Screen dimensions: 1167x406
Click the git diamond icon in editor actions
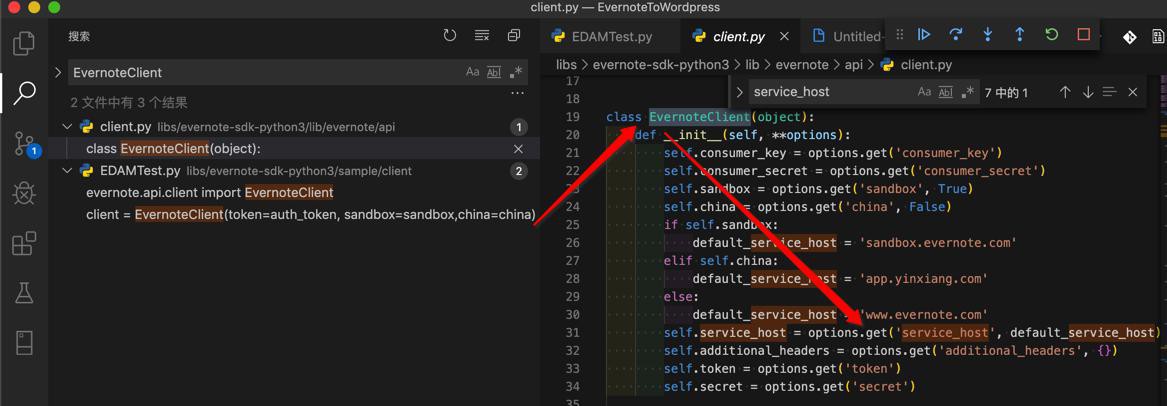click(1129, 36)
